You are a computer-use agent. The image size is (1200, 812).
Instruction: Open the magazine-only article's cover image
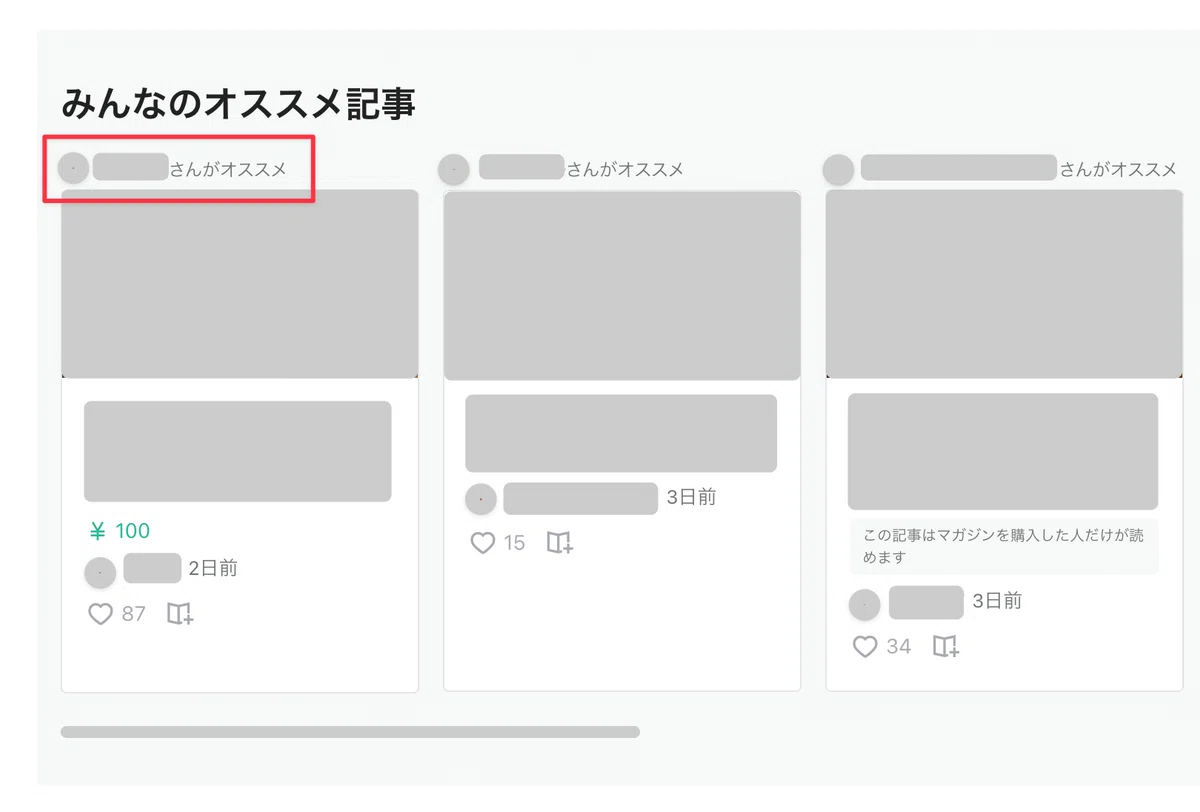[x=1004, y=284]
